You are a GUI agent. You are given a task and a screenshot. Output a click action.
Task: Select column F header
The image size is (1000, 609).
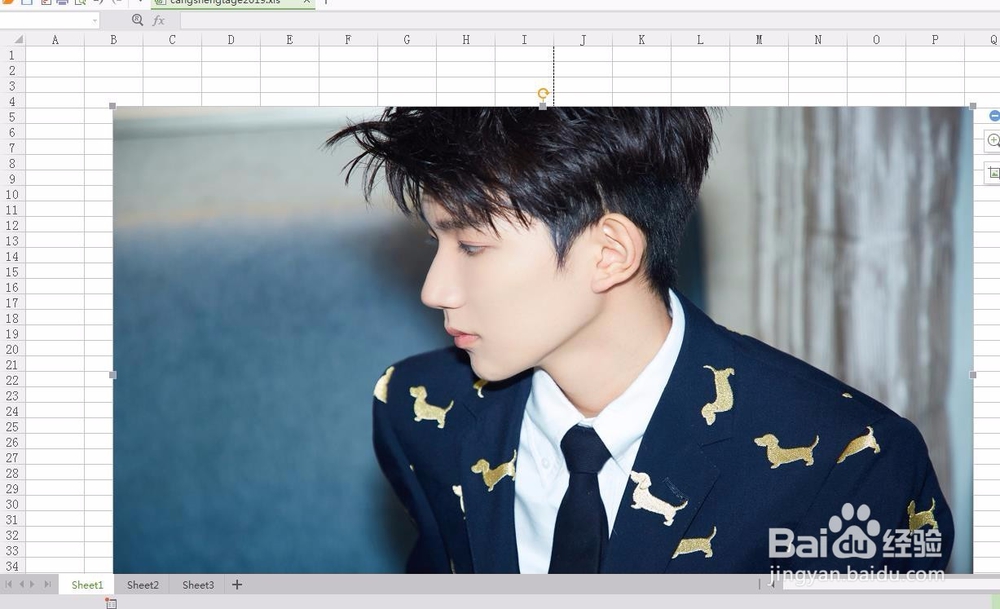[348, 40]
